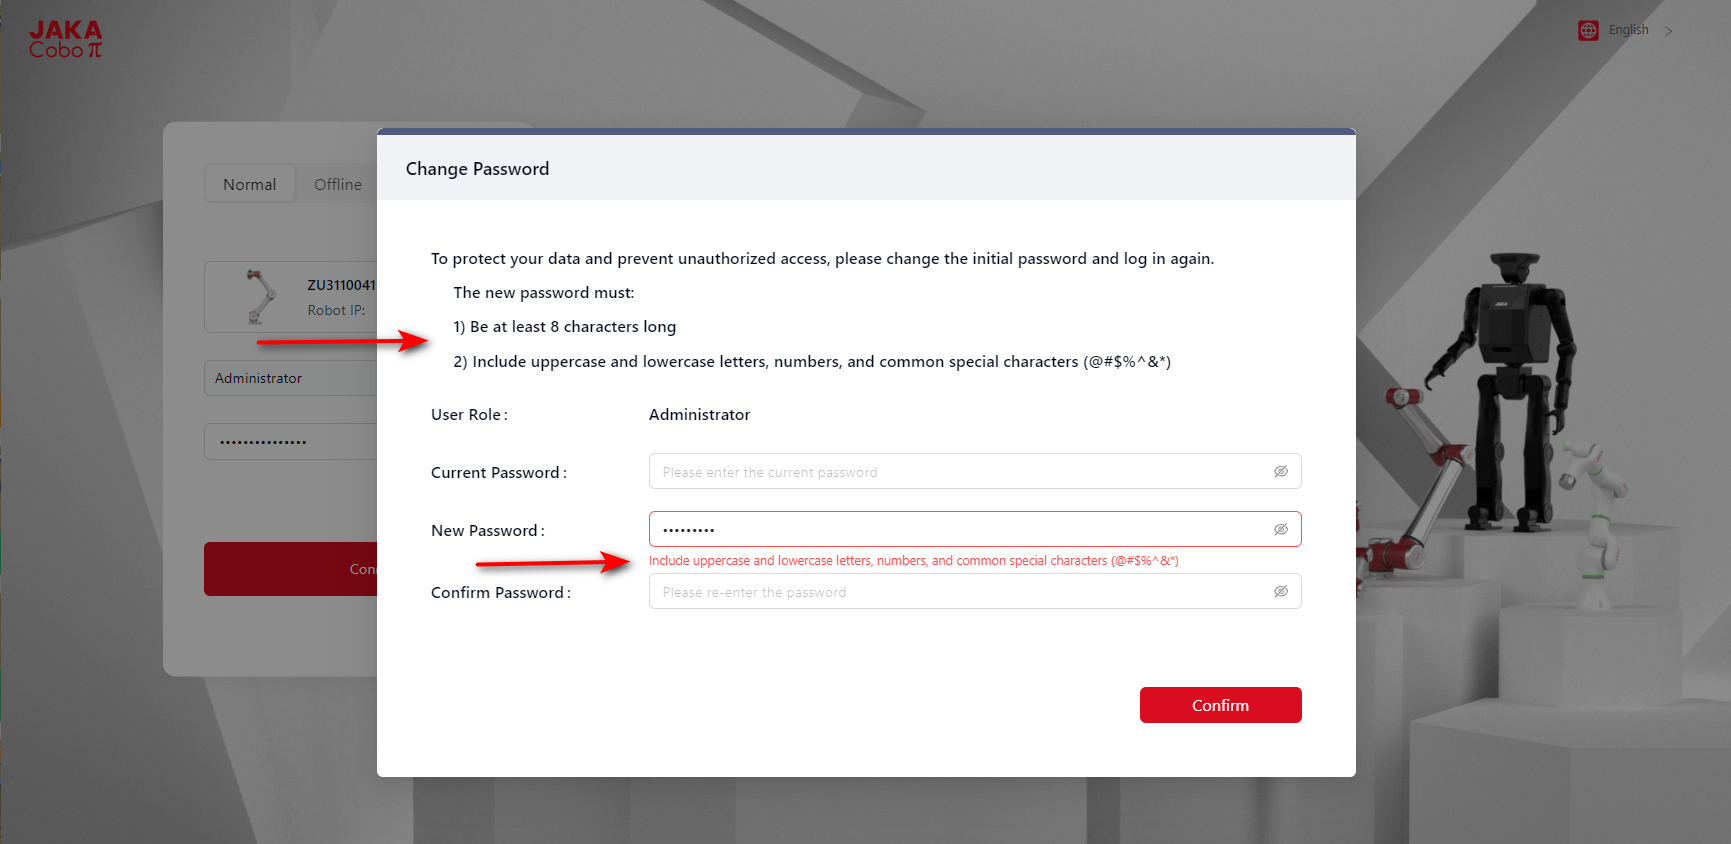Screen dimensions: 1731x844
Task: Click the login password field behind the dialog
Action: (290, 442)
